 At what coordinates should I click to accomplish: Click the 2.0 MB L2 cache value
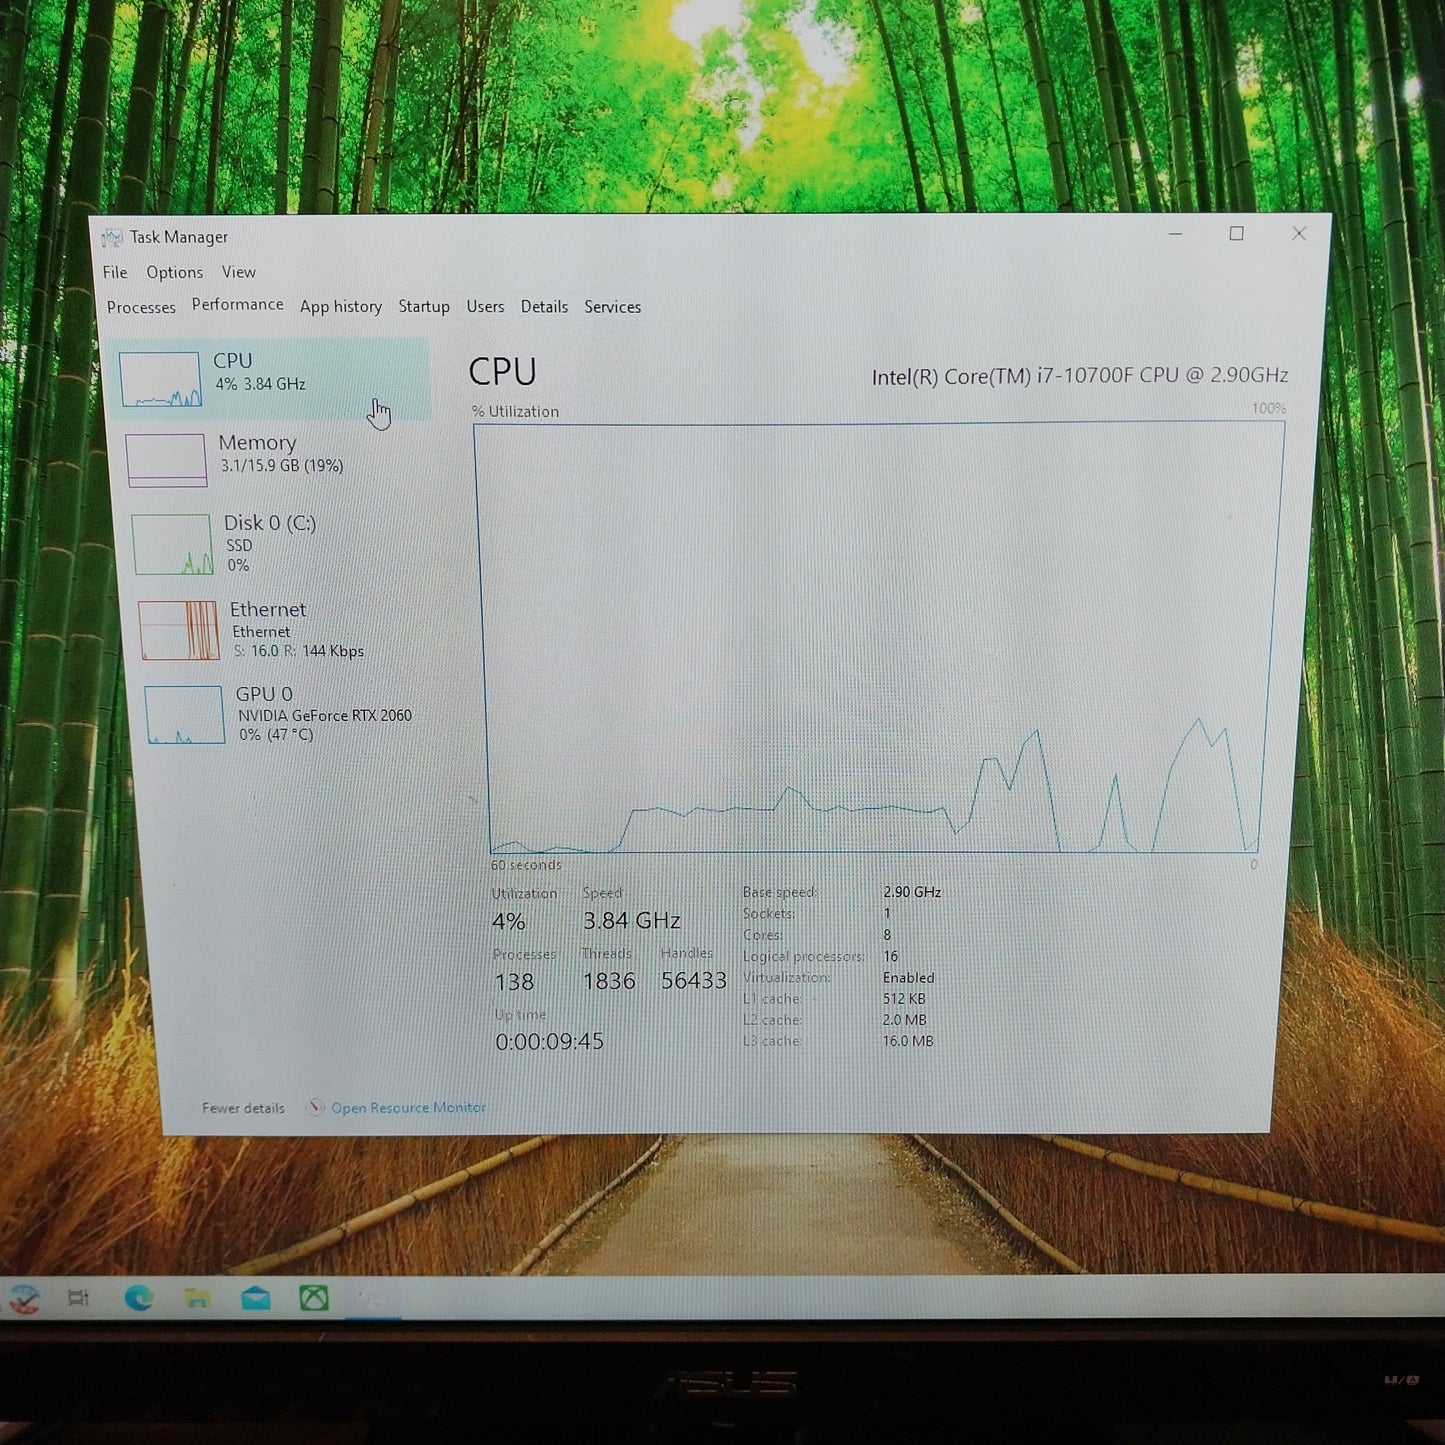point(905,1020)
